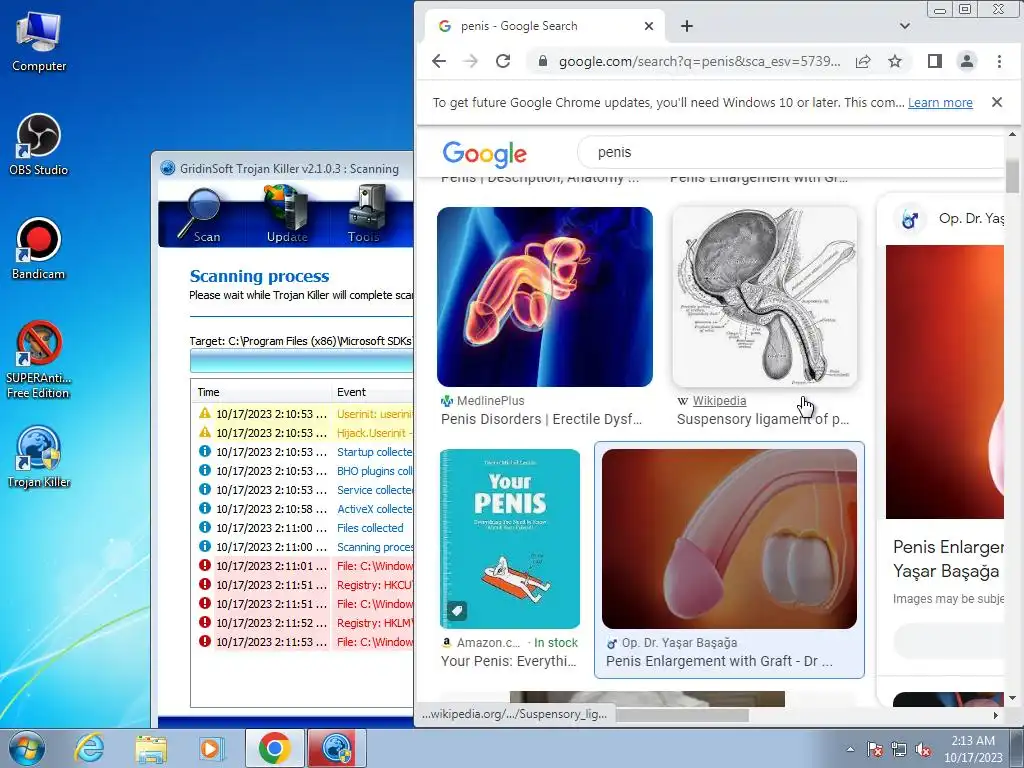Click the Wikipedia source link
This screenshot has width=1024, height=768.
pyautogui.click(x=719, y=401)
